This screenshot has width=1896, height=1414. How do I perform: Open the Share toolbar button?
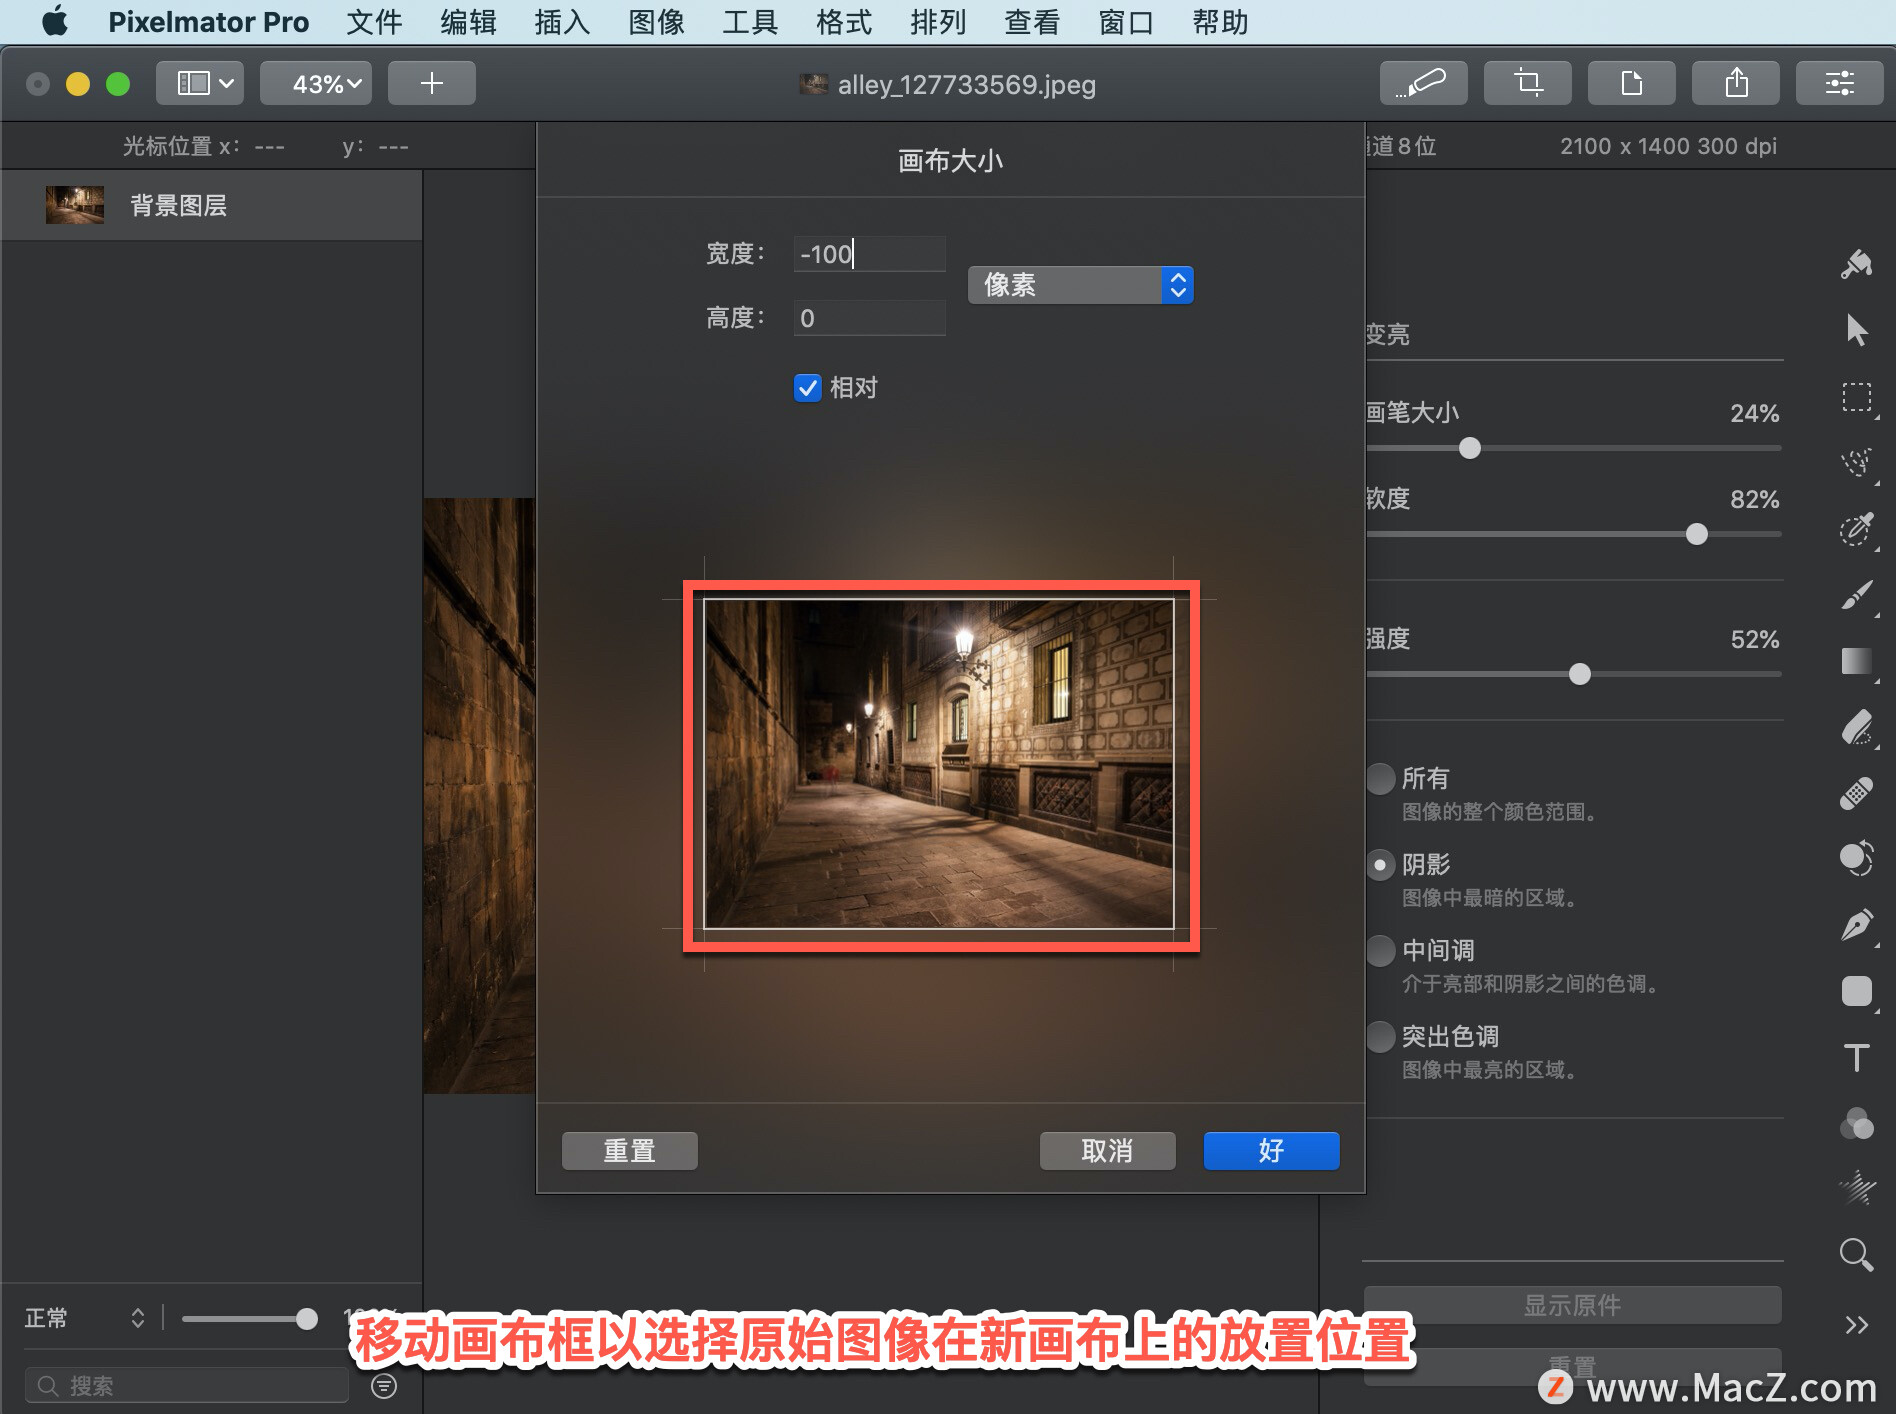click(1735, 83)
